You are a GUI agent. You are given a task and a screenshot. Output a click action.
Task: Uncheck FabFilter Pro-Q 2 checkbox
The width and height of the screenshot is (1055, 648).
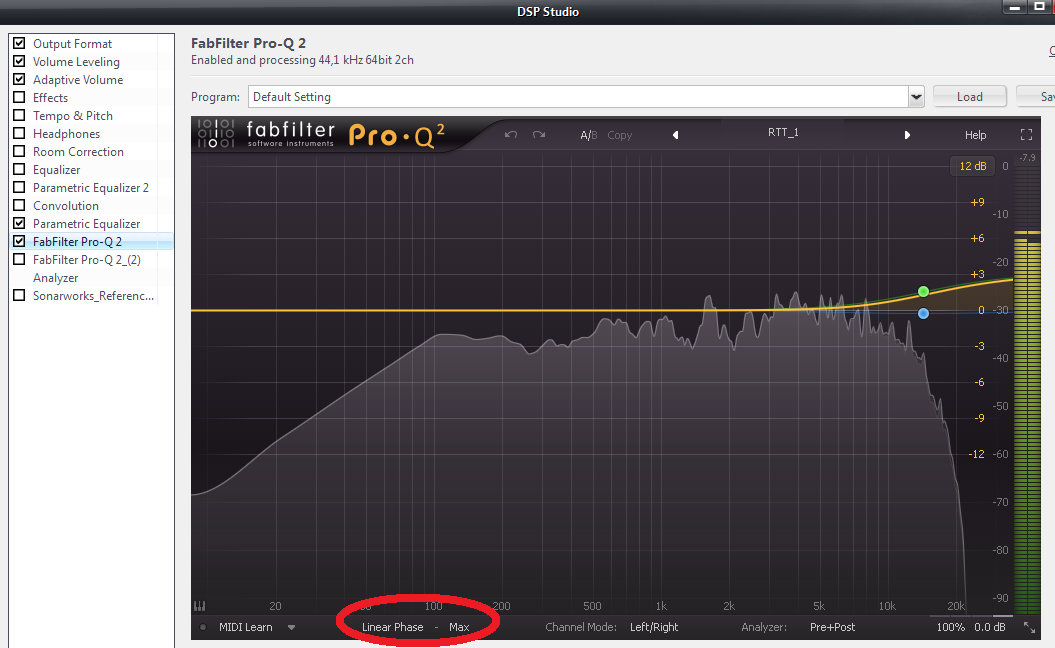point(20,241)
